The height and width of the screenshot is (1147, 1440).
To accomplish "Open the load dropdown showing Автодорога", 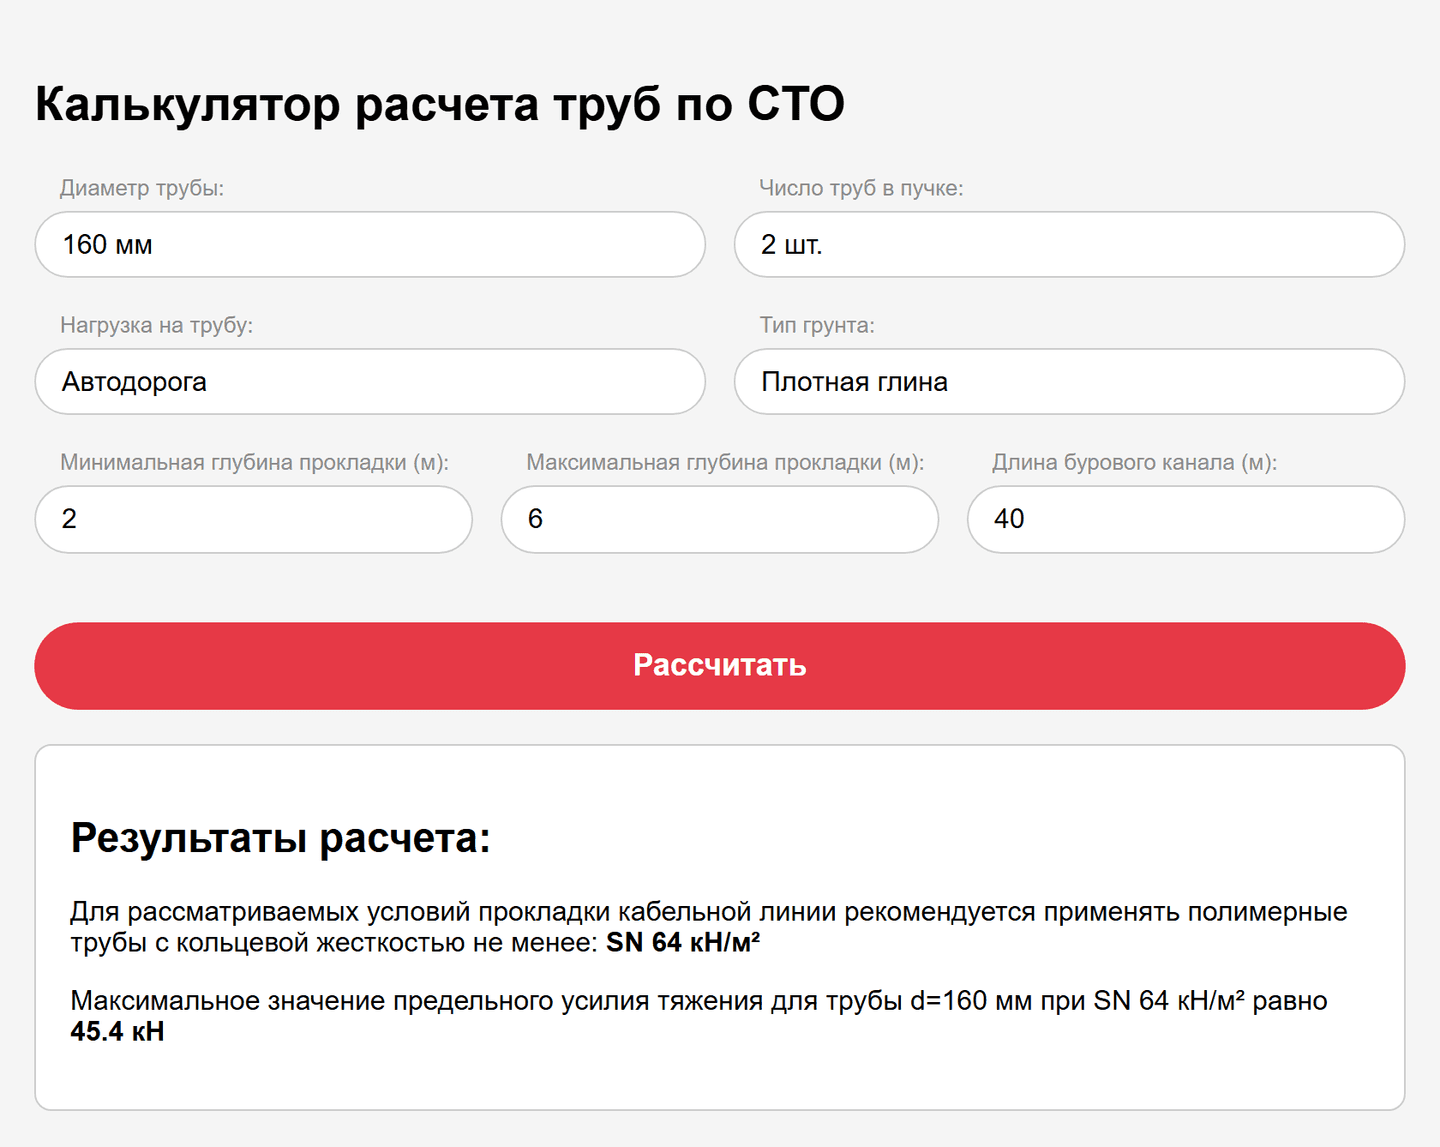I will tap(370, 381).
